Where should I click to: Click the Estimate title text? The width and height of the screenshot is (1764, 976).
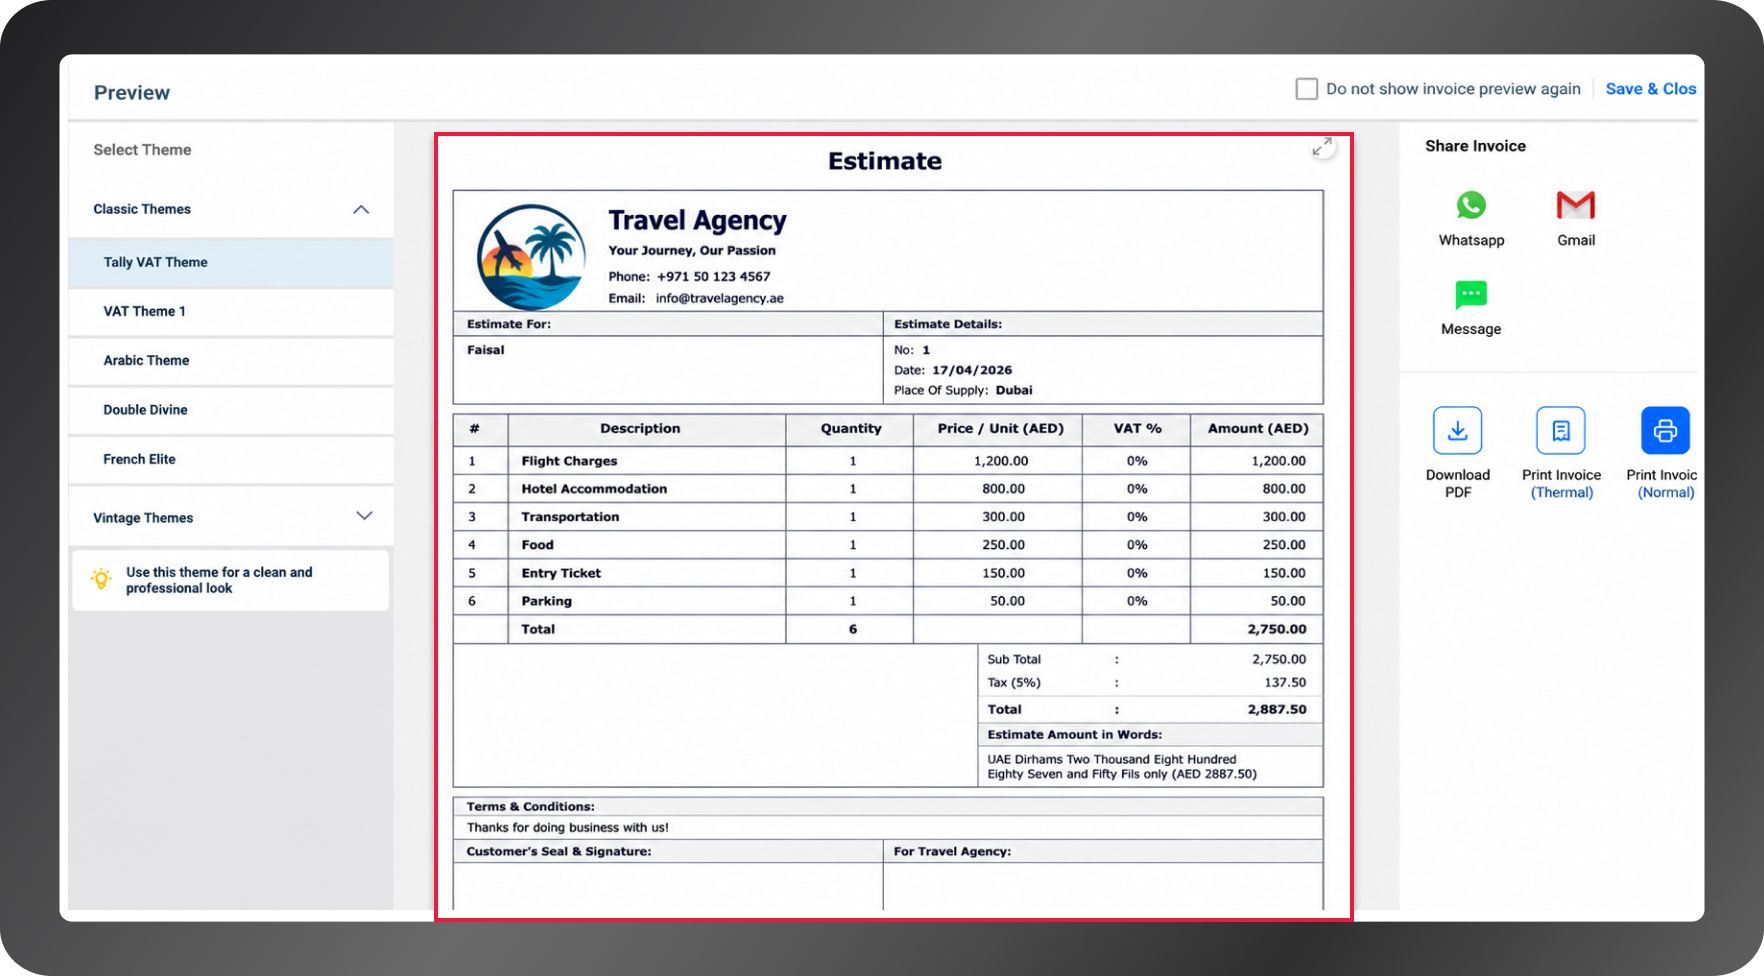(885, 161)
